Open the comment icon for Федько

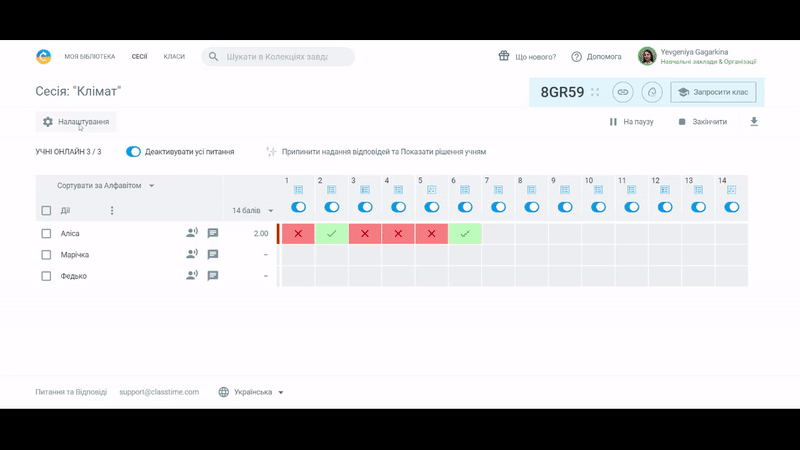click(213, 276)
